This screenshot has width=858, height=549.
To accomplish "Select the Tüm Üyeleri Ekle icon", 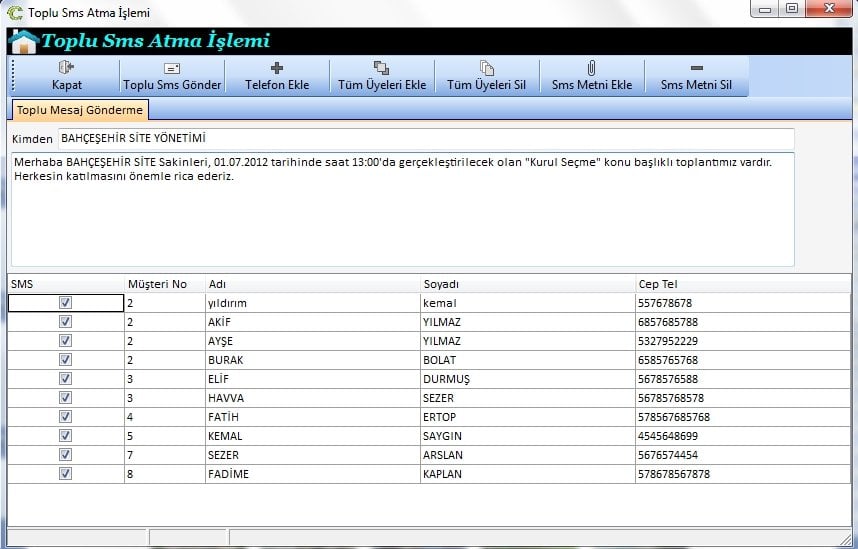I will (x=381, y=68).
